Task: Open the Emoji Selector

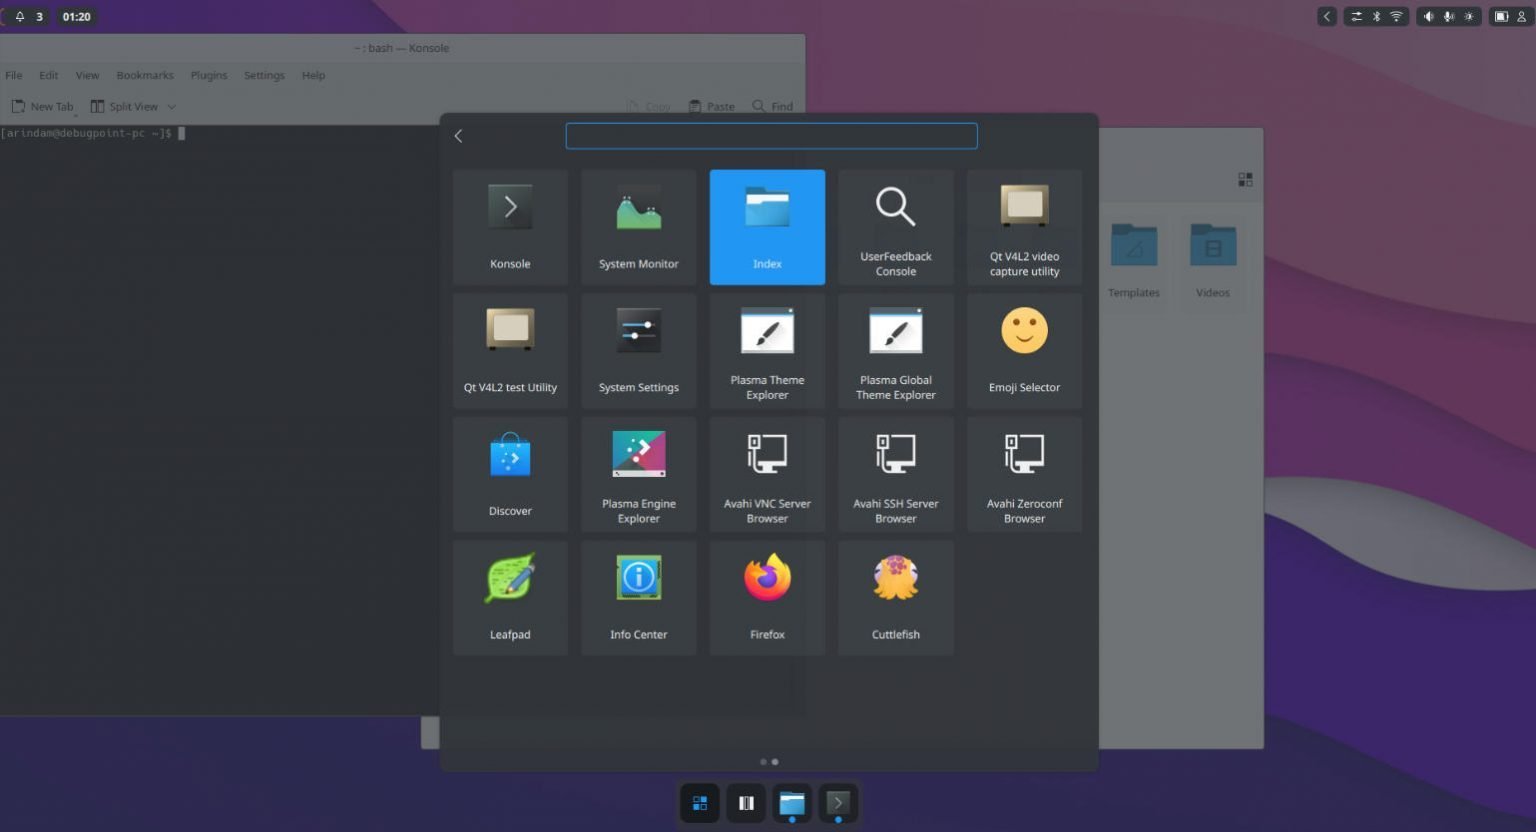Action: (1023, 349)
